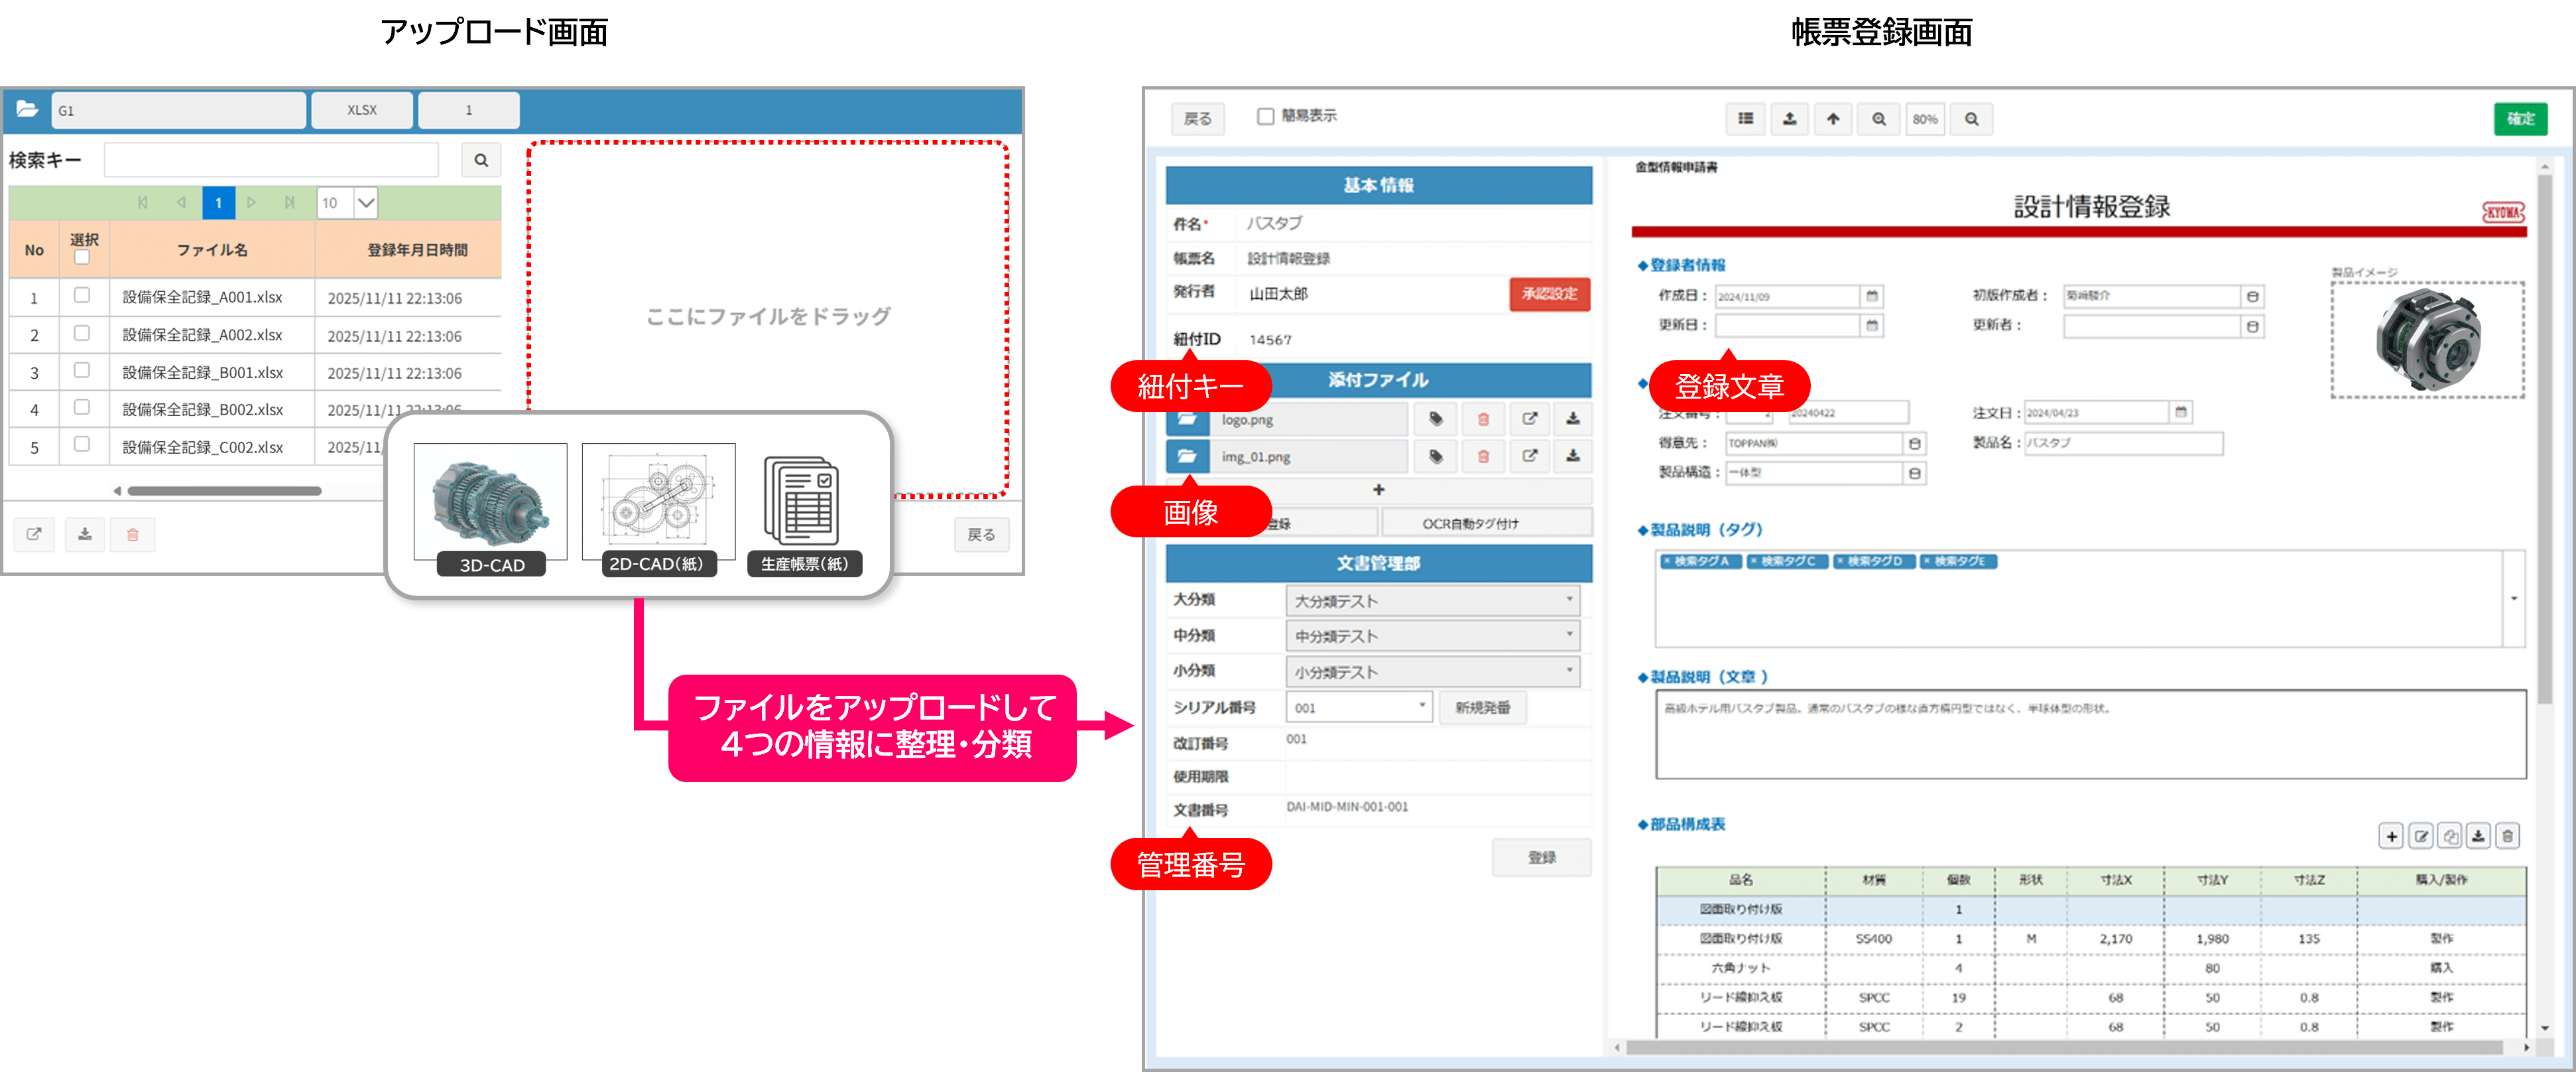2576x1072 pixels.
Task: Click the trash icon for img_01.png
Action: pos(1483,457)
